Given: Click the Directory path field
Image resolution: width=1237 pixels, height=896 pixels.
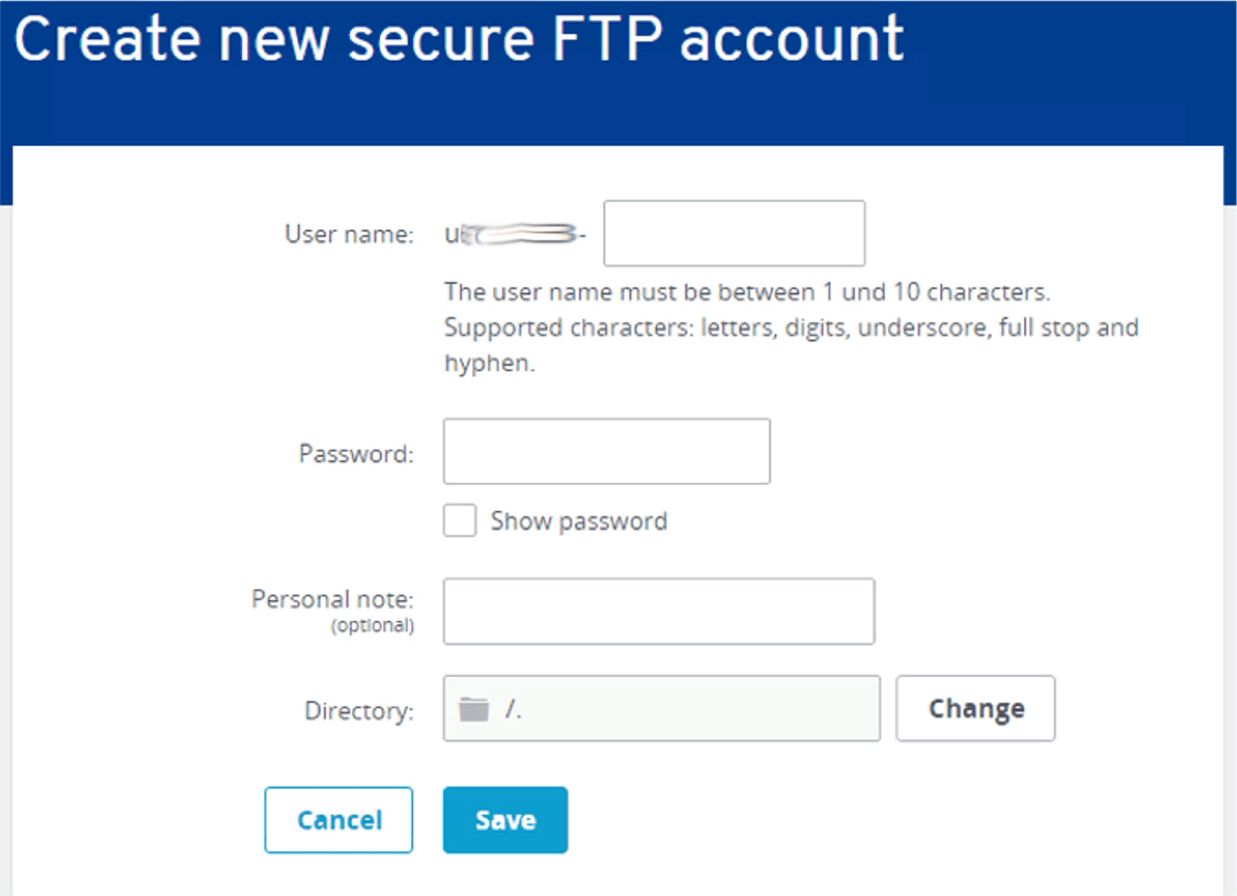Looking at the screenshot, I should [662, 709].
